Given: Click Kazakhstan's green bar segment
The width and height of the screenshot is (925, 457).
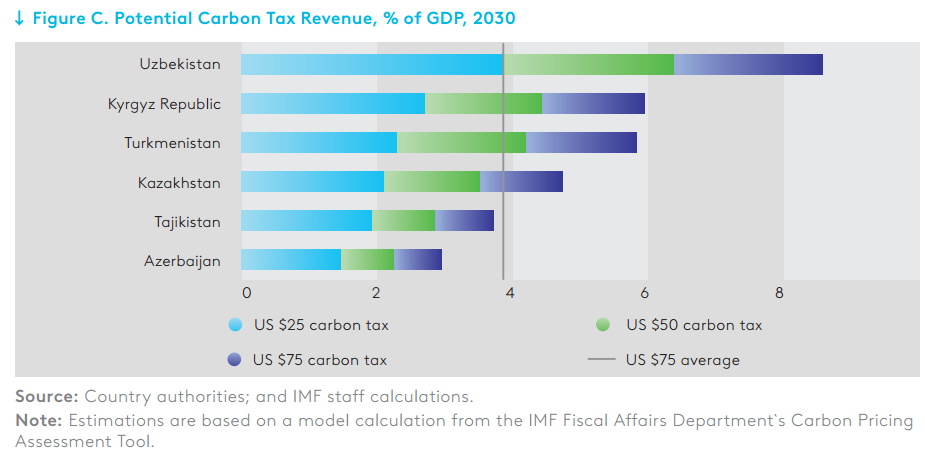Looking at the screenshot, I should (x=432, y=182).
